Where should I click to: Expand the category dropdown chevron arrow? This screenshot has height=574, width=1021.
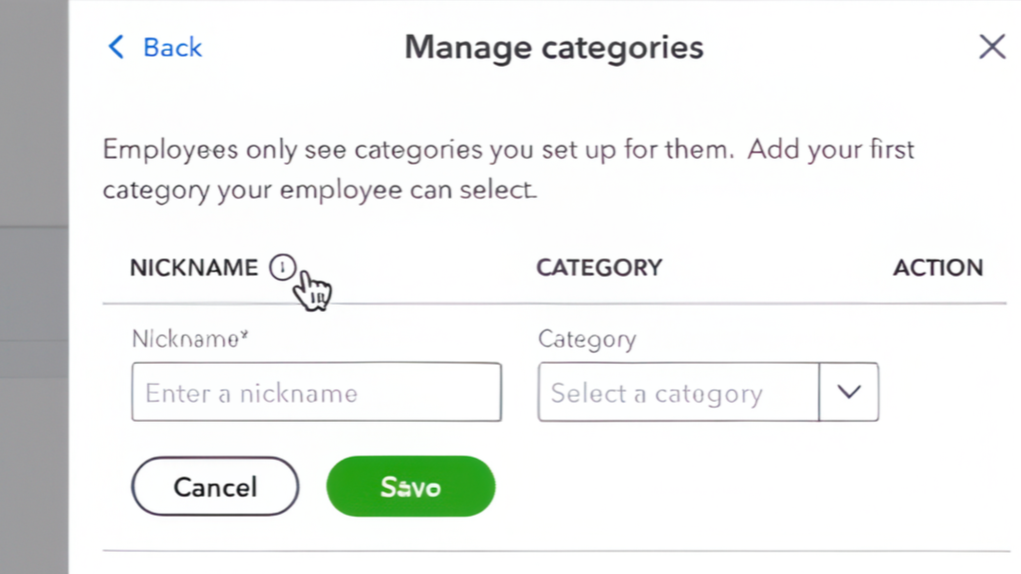(849, 392)
